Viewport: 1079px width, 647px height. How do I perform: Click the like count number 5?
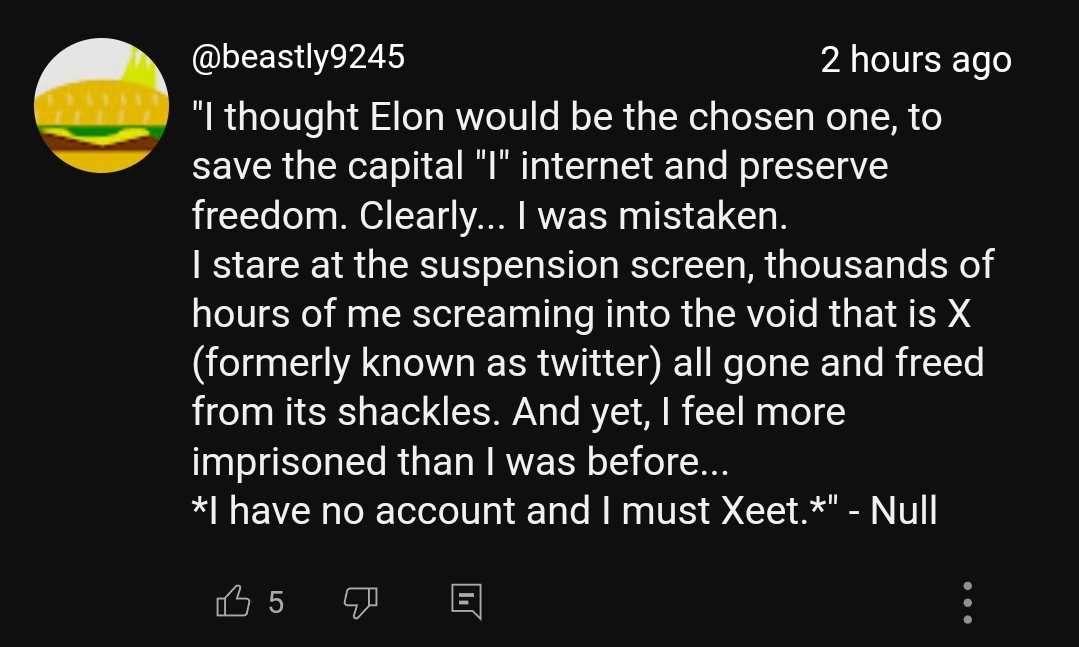point(276,602)
